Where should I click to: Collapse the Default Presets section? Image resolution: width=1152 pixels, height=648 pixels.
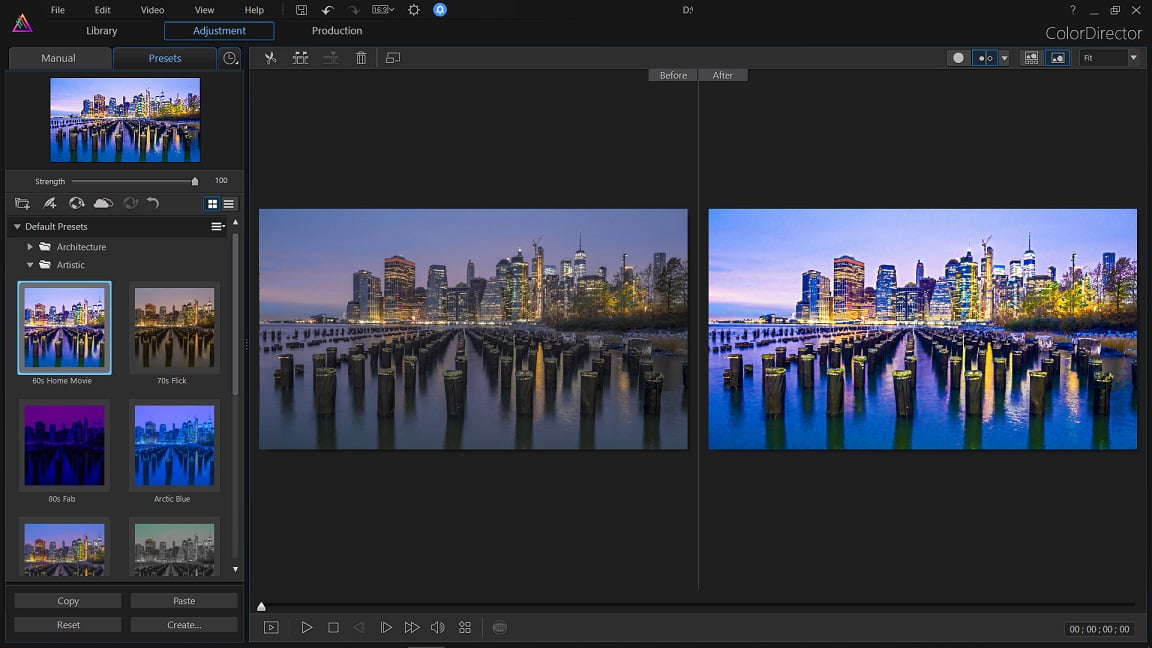click(x=17, y=227)
